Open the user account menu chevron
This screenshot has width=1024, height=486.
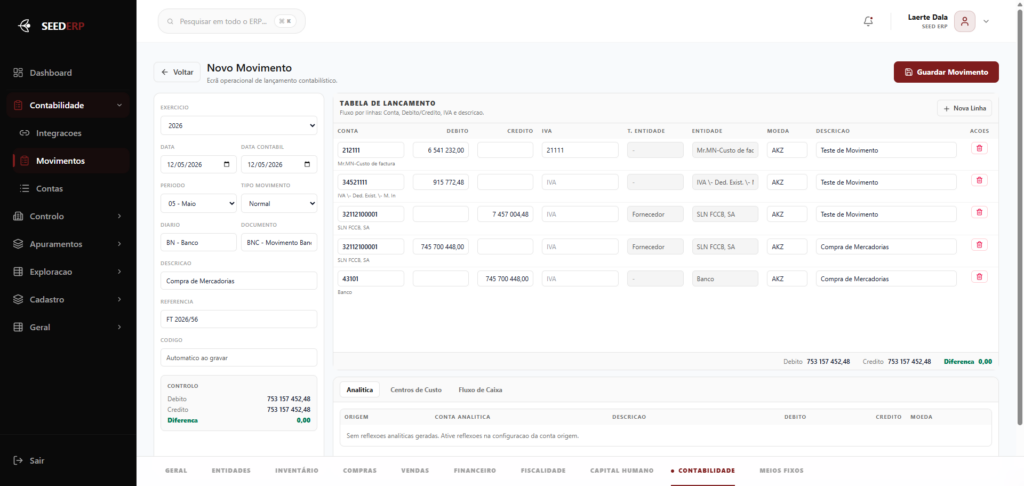pyautogui.click(x=986, y=21)
